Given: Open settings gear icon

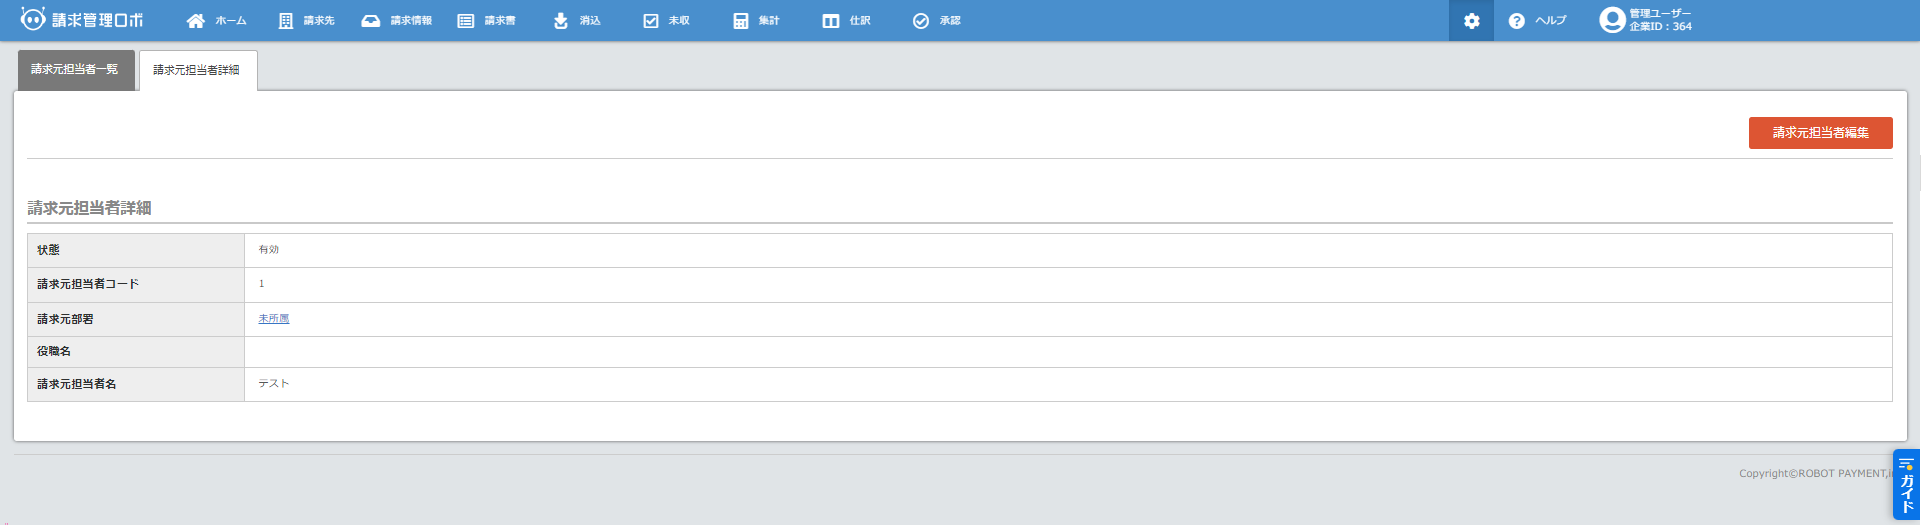Looking at the screenshot, I should (1471, 21).
